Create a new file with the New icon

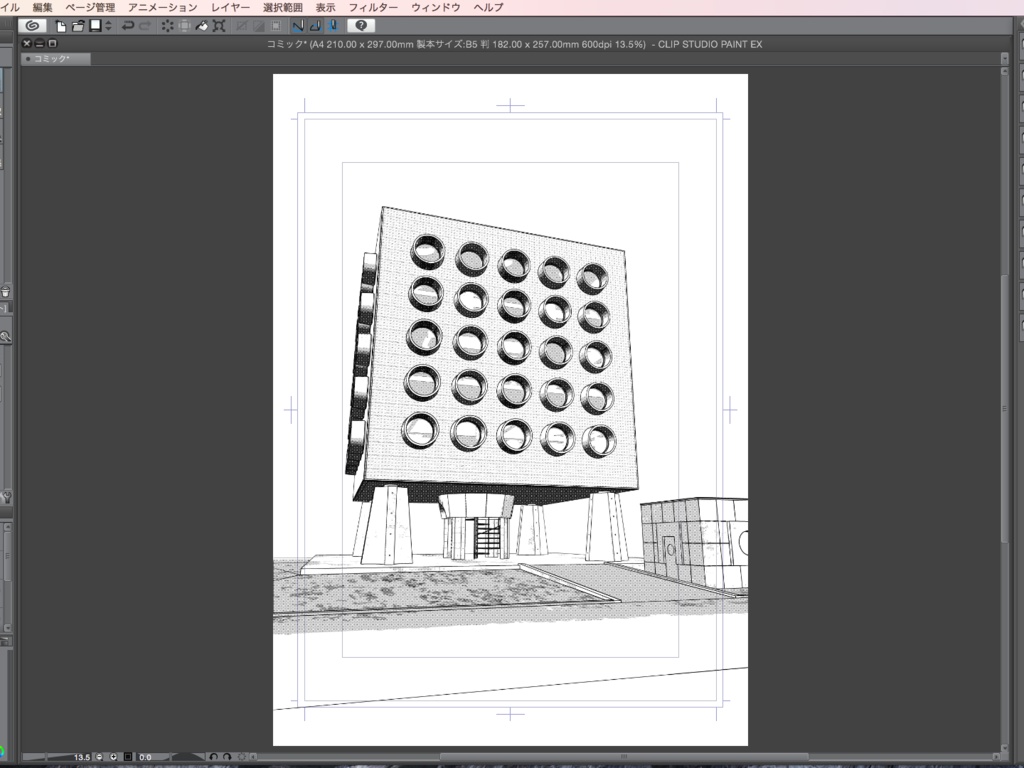61,25
